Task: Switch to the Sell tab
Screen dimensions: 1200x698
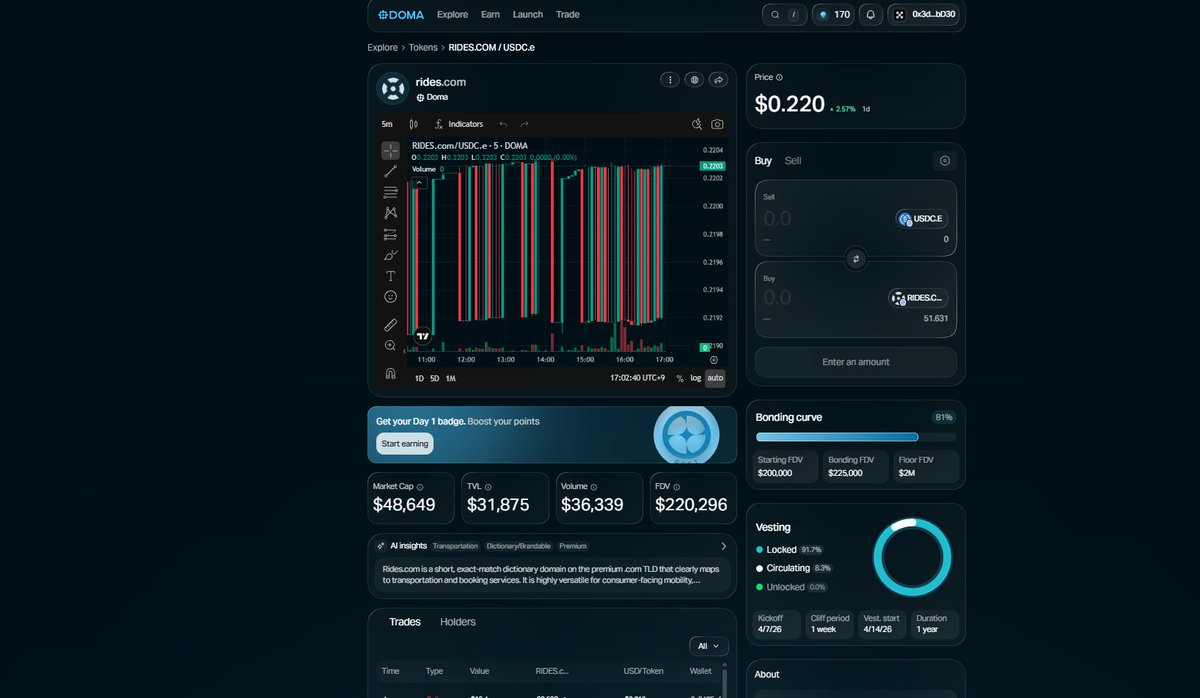Action: pyautogui.click(x=793, y=161)
